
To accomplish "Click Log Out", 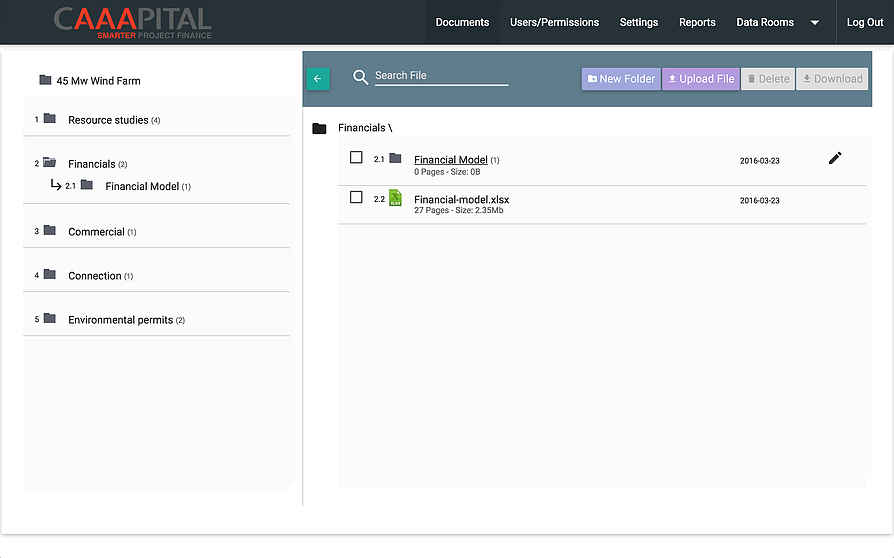I will (x=864, y=22).
